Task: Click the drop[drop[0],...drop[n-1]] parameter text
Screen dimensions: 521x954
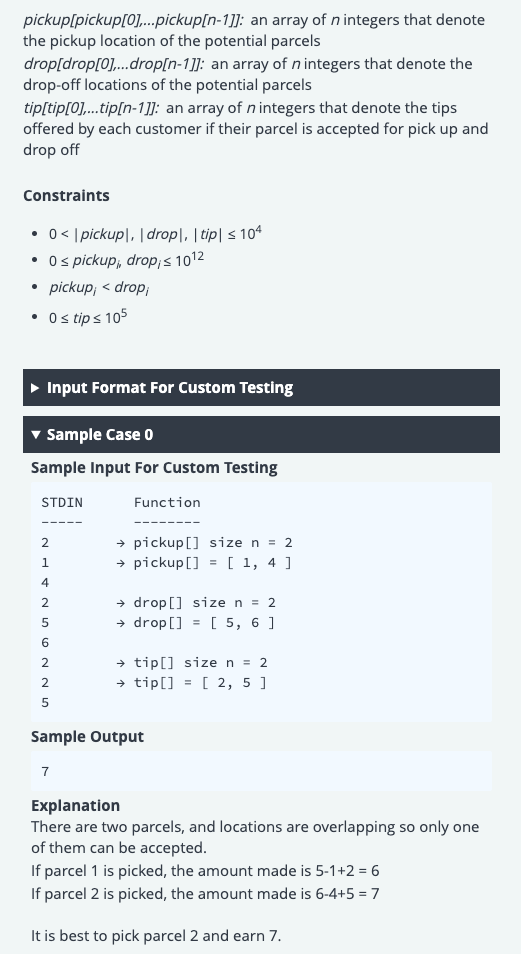Action: point(114,64)
